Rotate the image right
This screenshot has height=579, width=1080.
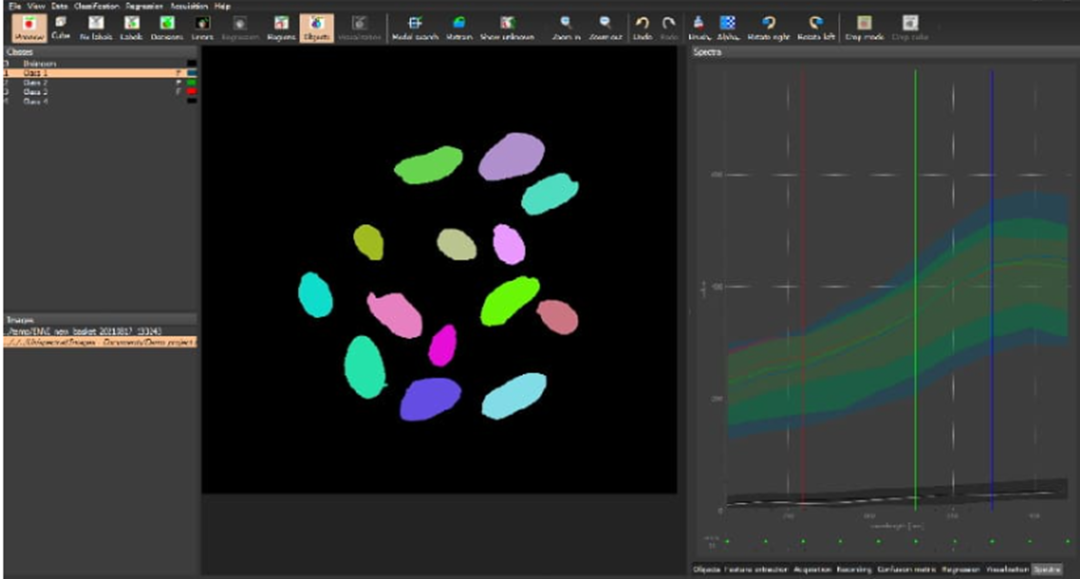tap(768, 26)
